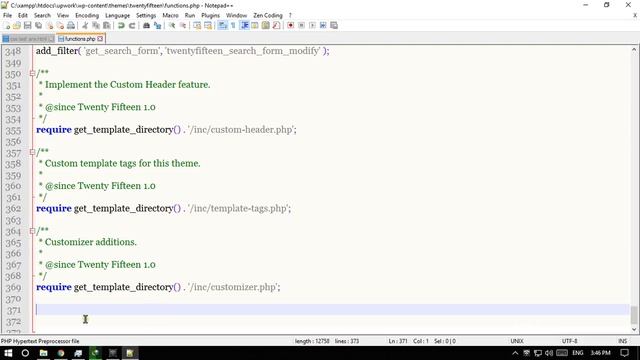Open the View menu

(x=62, y=15)
